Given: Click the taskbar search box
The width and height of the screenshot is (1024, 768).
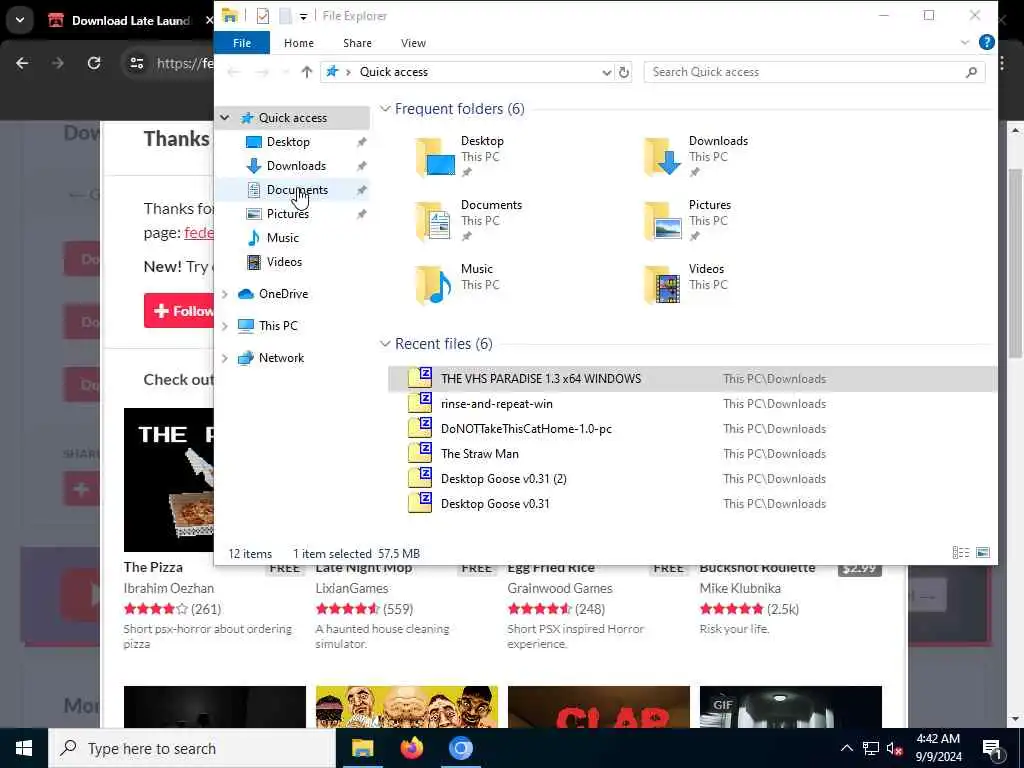Looking at the screenshot, I should (x=192, y=748).
